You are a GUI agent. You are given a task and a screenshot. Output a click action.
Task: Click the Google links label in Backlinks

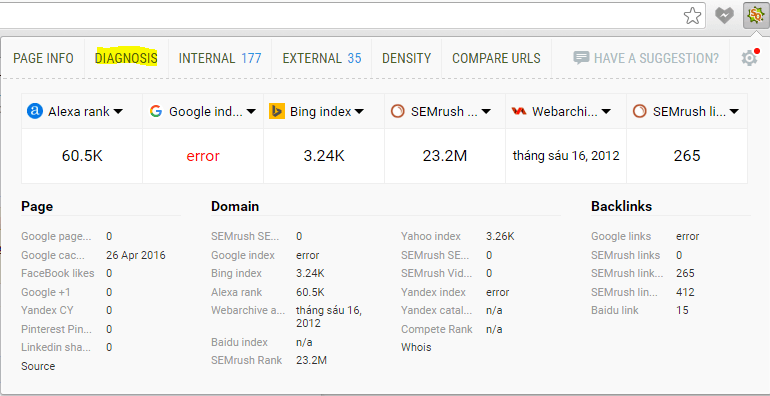pyautogui.click(x=621, y=236)
